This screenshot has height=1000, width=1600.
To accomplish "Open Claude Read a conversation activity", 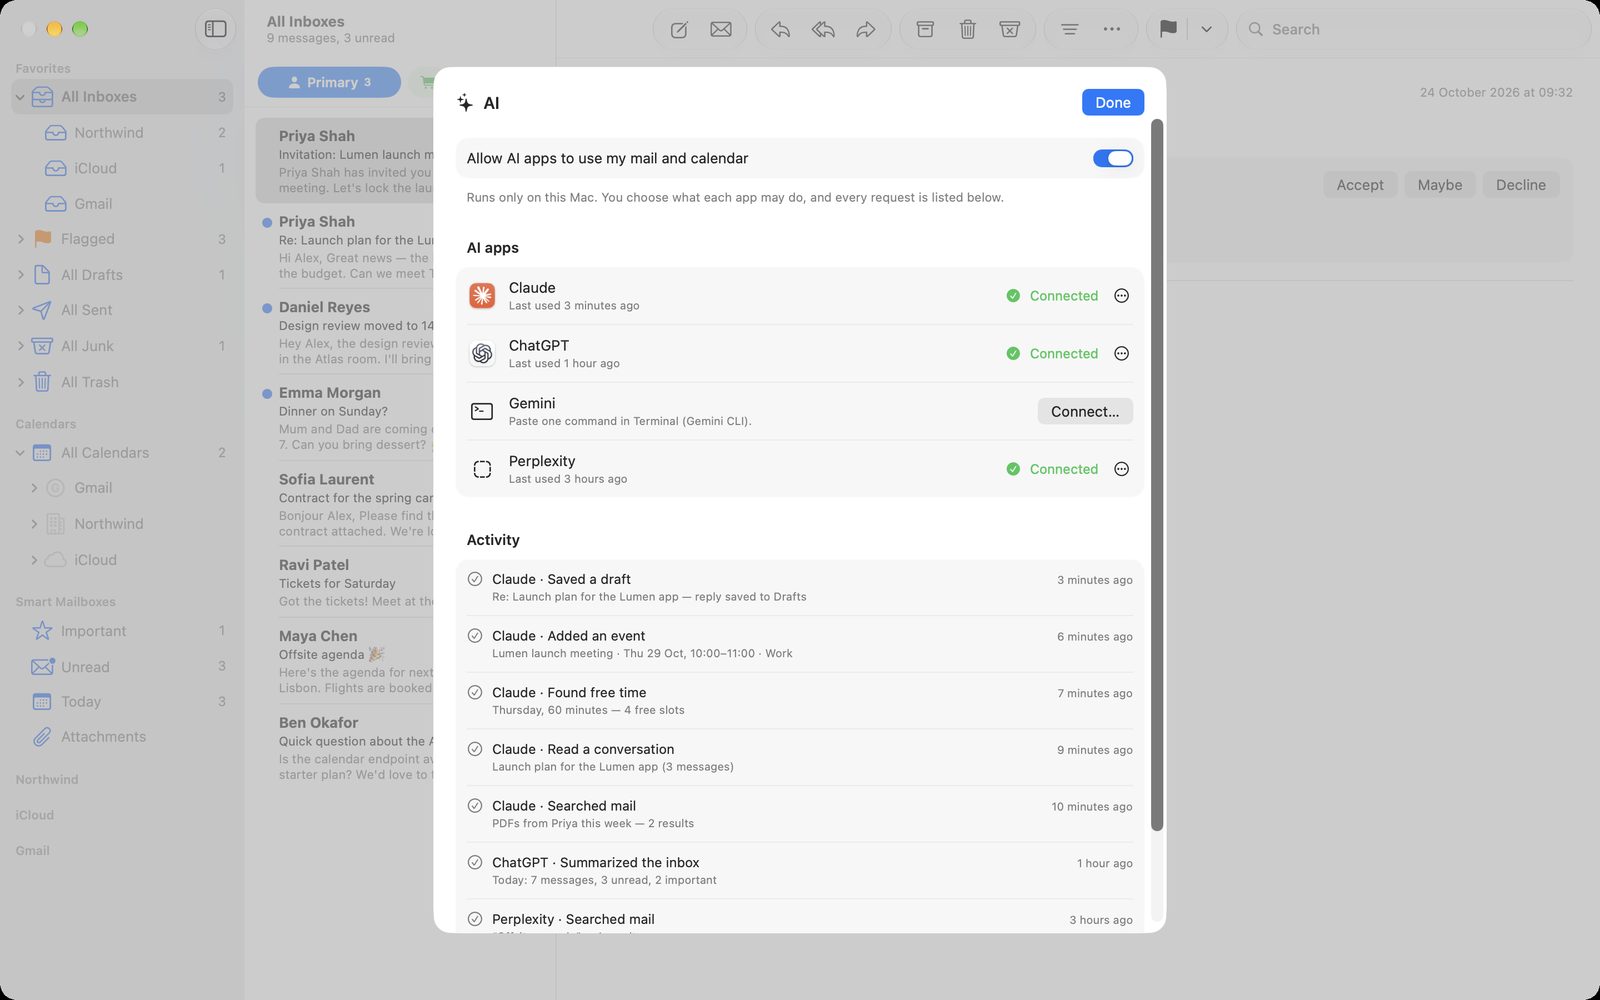I will pos(800,758).
